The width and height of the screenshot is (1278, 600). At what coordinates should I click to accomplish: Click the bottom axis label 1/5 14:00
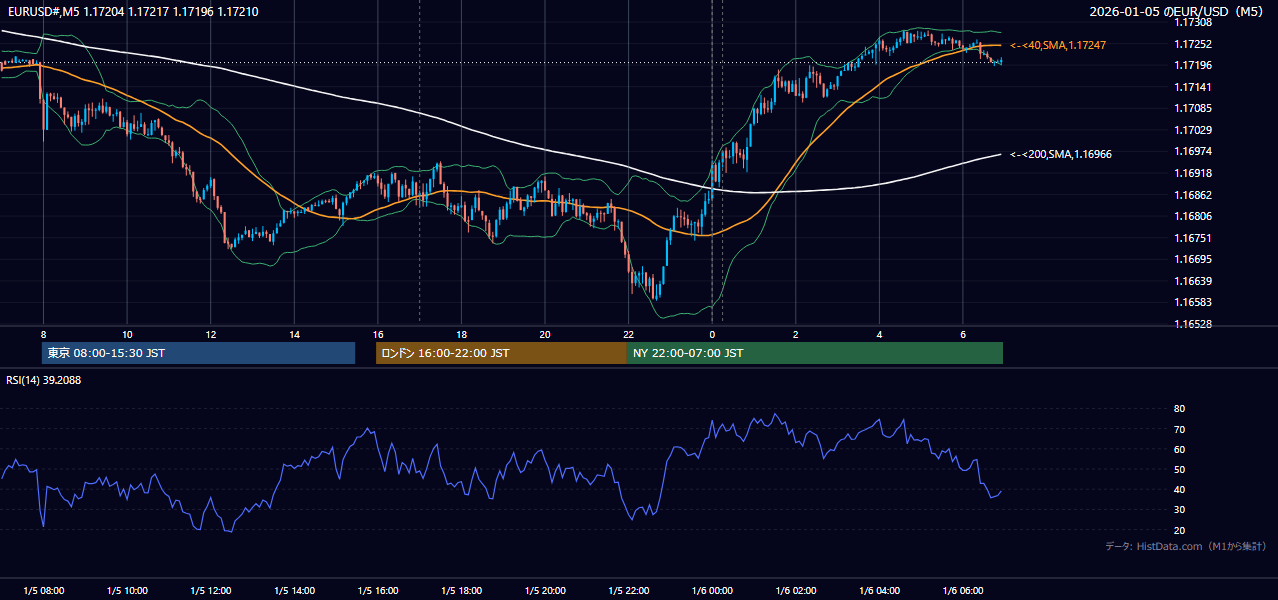click(294, 591)
